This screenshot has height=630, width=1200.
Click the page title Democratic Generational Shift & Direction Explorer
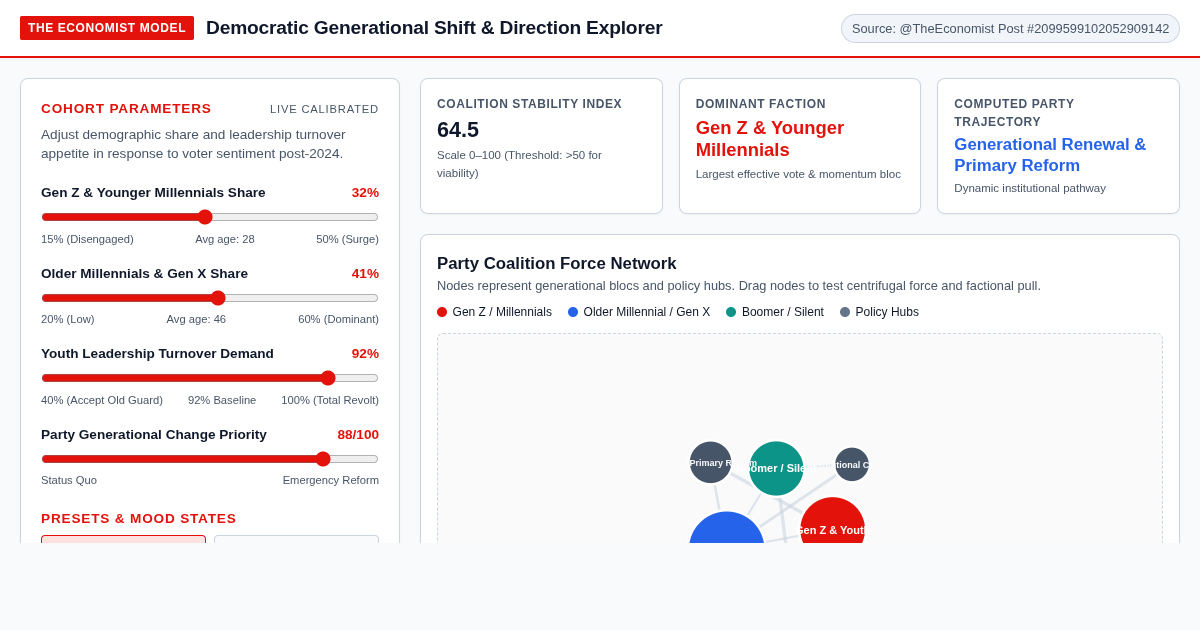coord(434,28)
